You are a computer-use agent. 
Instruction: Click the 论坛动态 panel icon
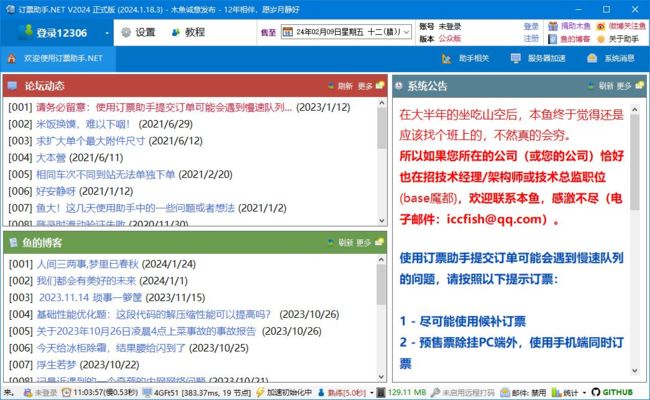[x=12, y=86]
